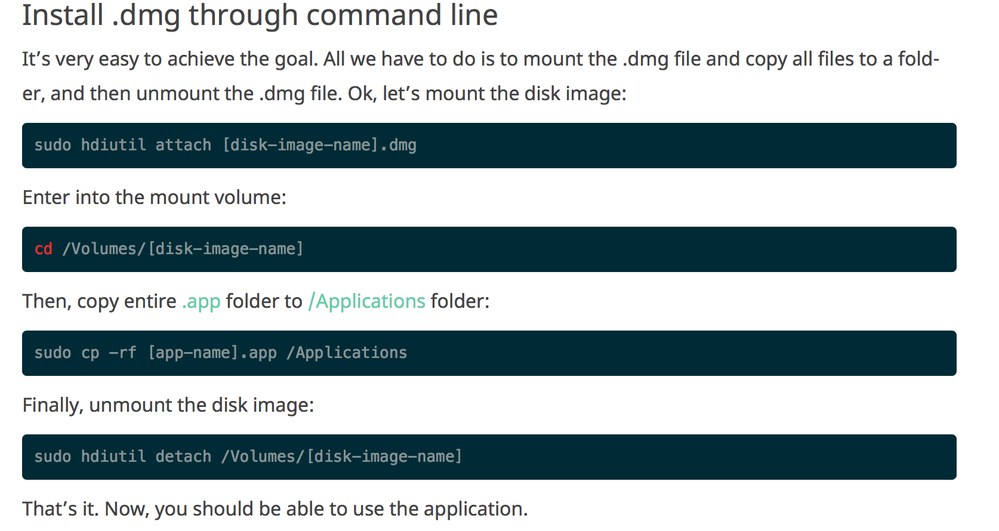The width and height of the screenshot is (999, 531).
Task: Click the word "detach" in last command
Action: tap(183, 457)
